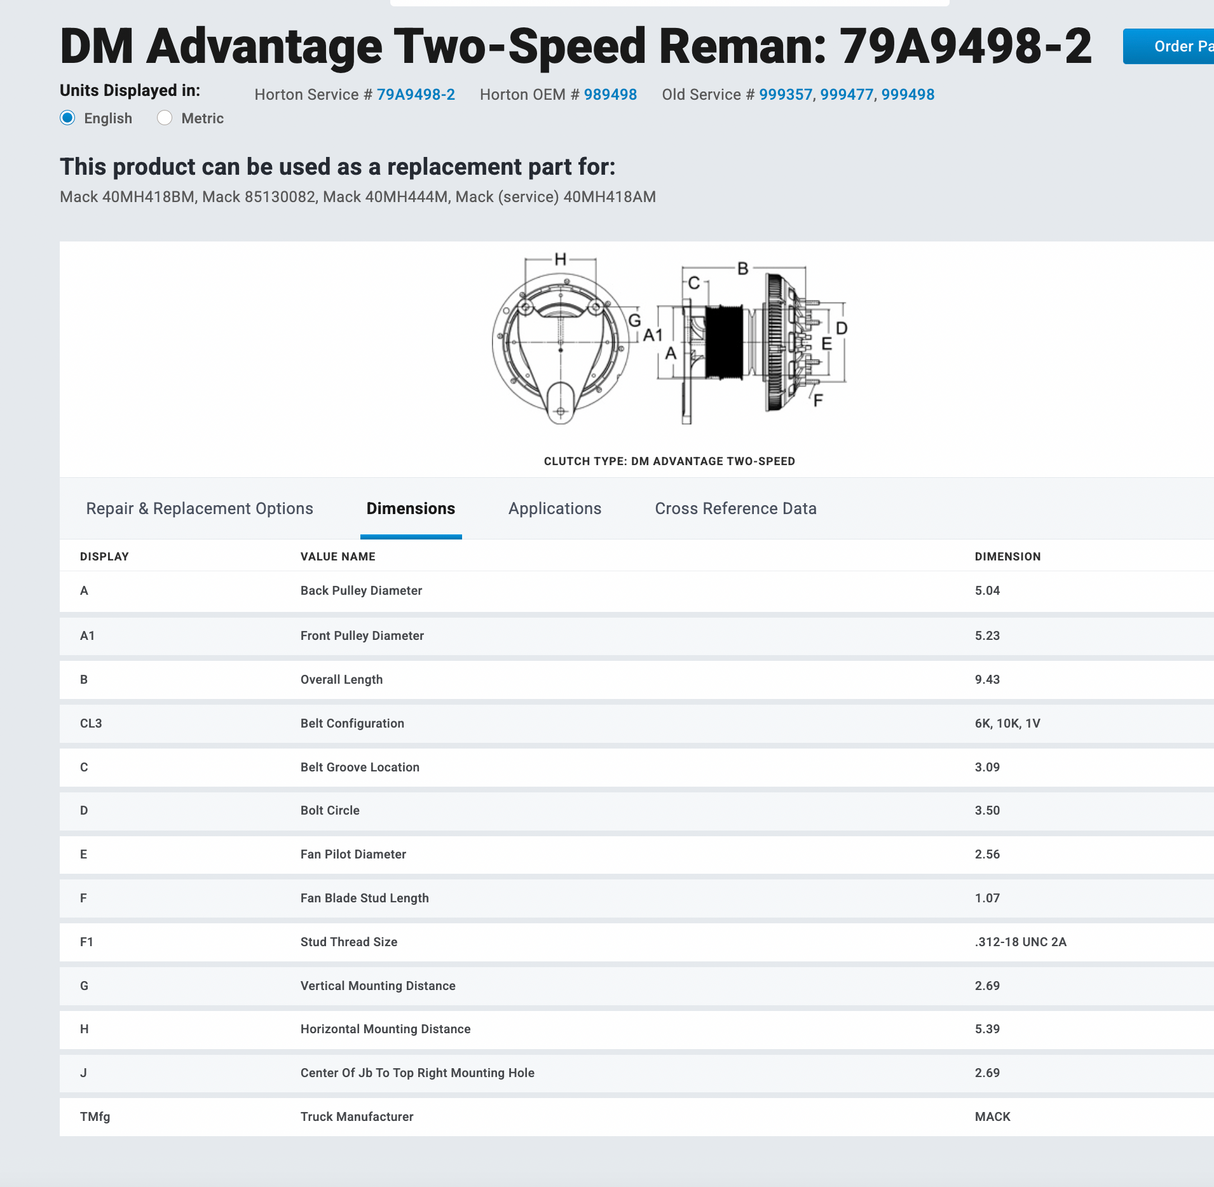Select the Metric units radio button
This screenshot has width=1214, height=1187.
coord(165,118)
